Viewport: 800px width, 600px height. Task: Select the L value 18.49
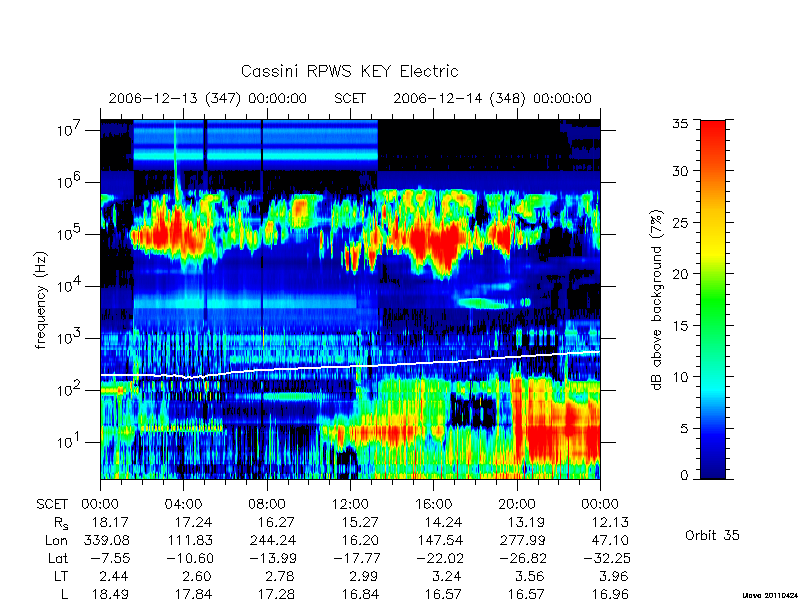(110, 594)
